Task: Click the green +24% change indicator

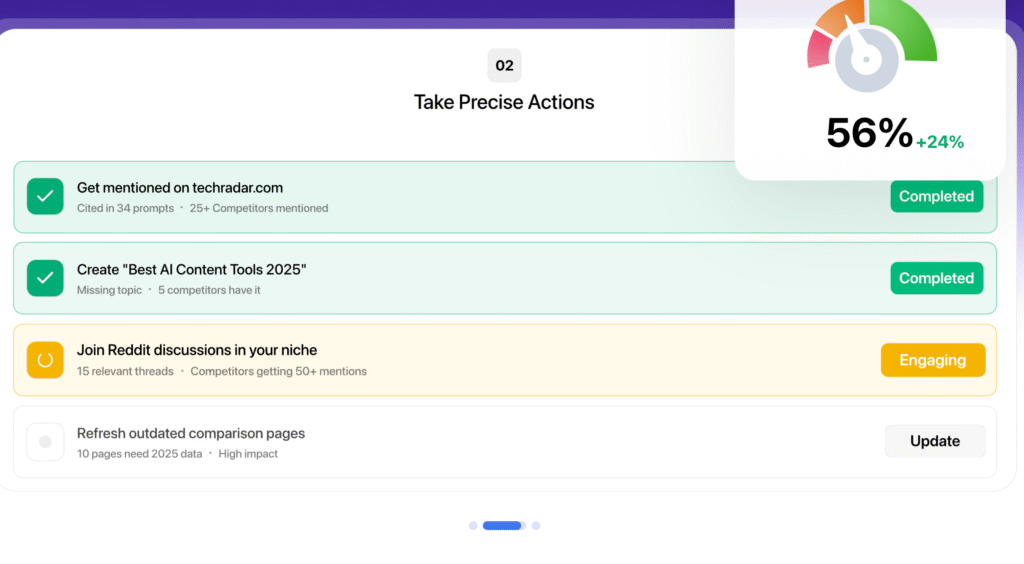Action: 940,142
